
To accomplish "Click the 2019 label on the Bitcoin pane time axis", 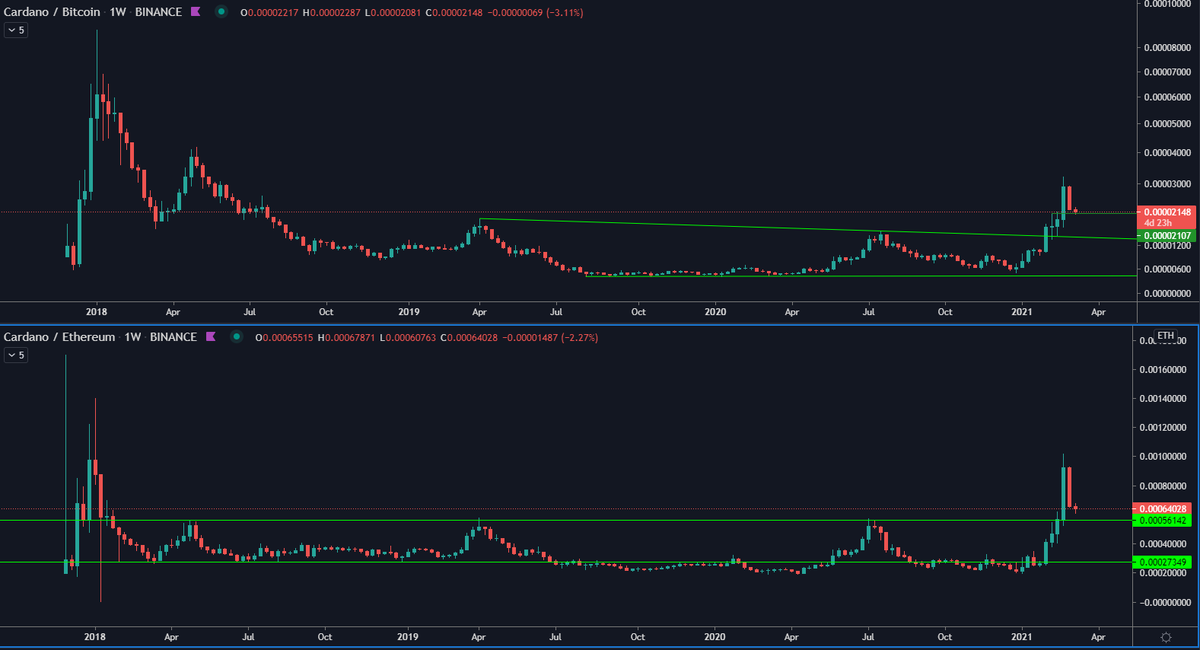I will 408,311.
